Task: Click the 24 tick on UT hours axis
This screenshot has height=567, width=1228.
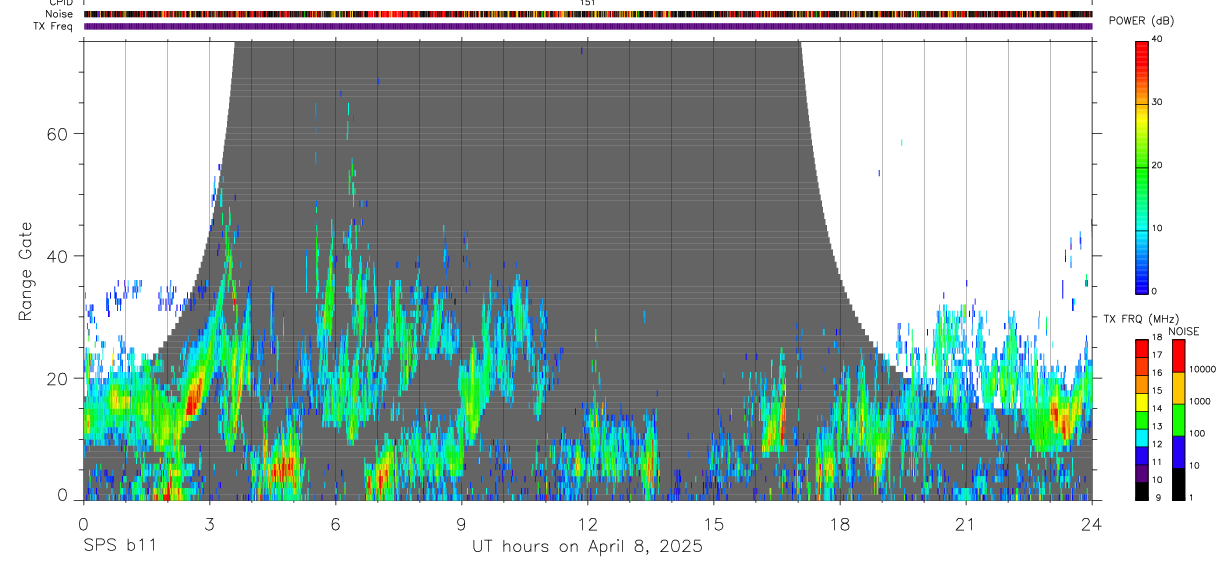Action: coord(1091,524)
